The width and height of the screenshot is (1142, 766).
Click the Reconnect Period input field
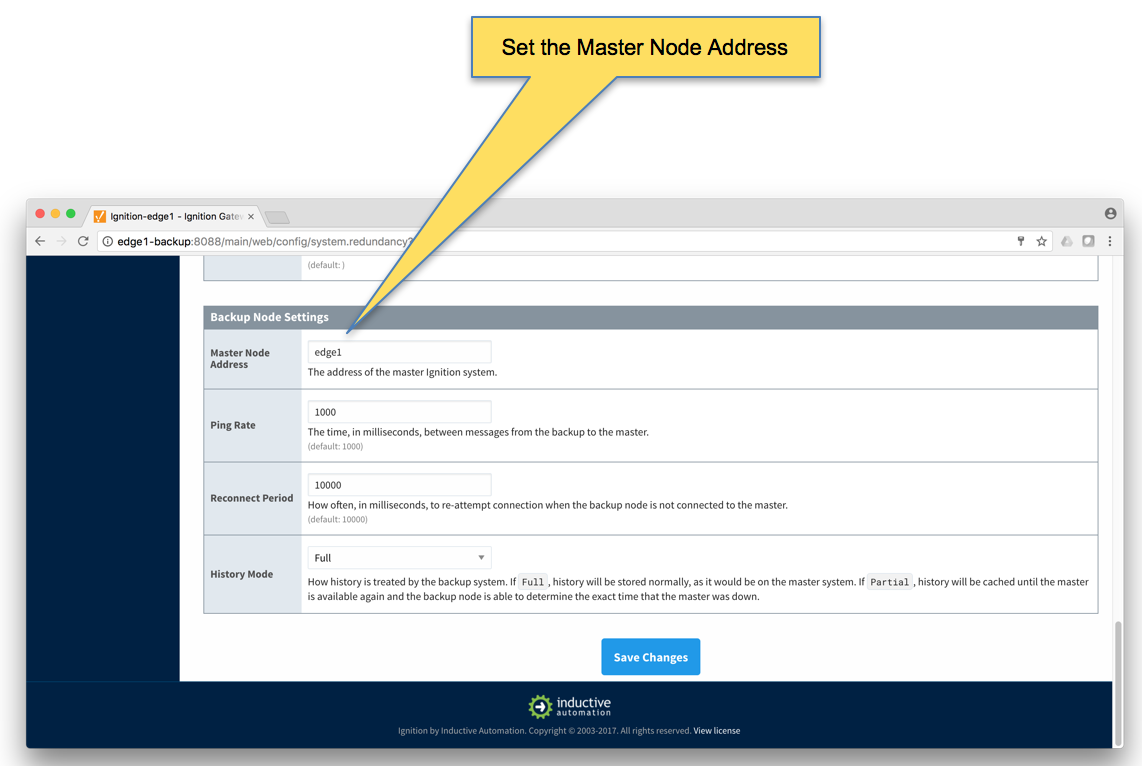click(x=399, y=484)
